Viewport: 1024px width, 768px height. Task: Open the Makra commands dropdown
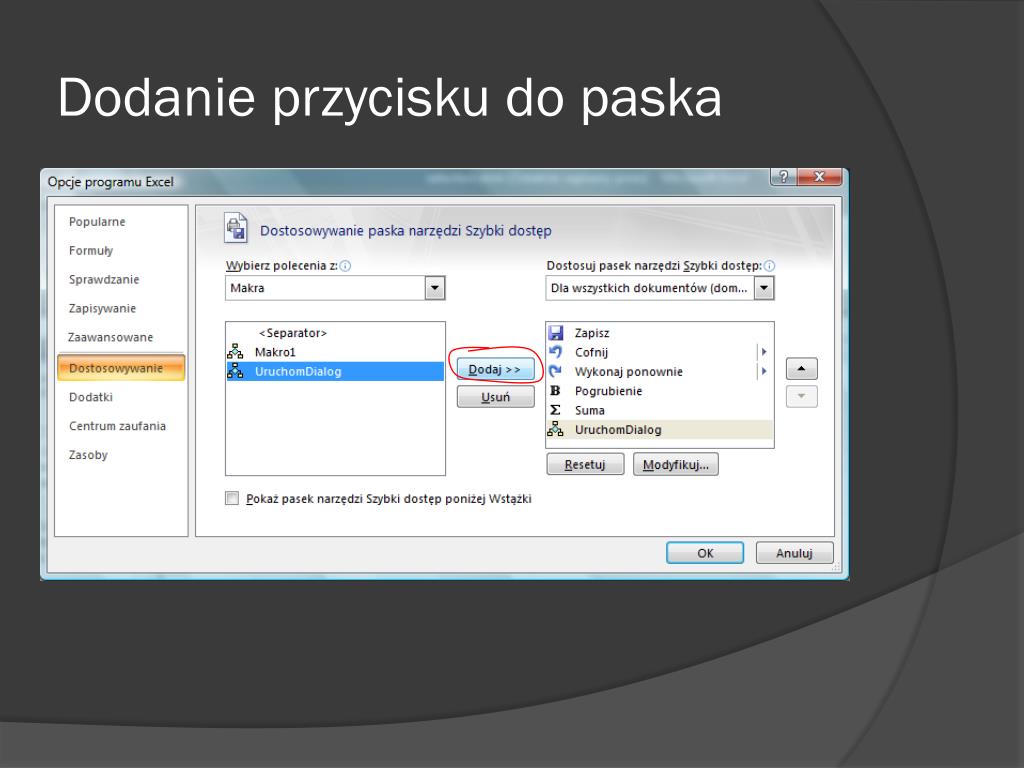435,288
